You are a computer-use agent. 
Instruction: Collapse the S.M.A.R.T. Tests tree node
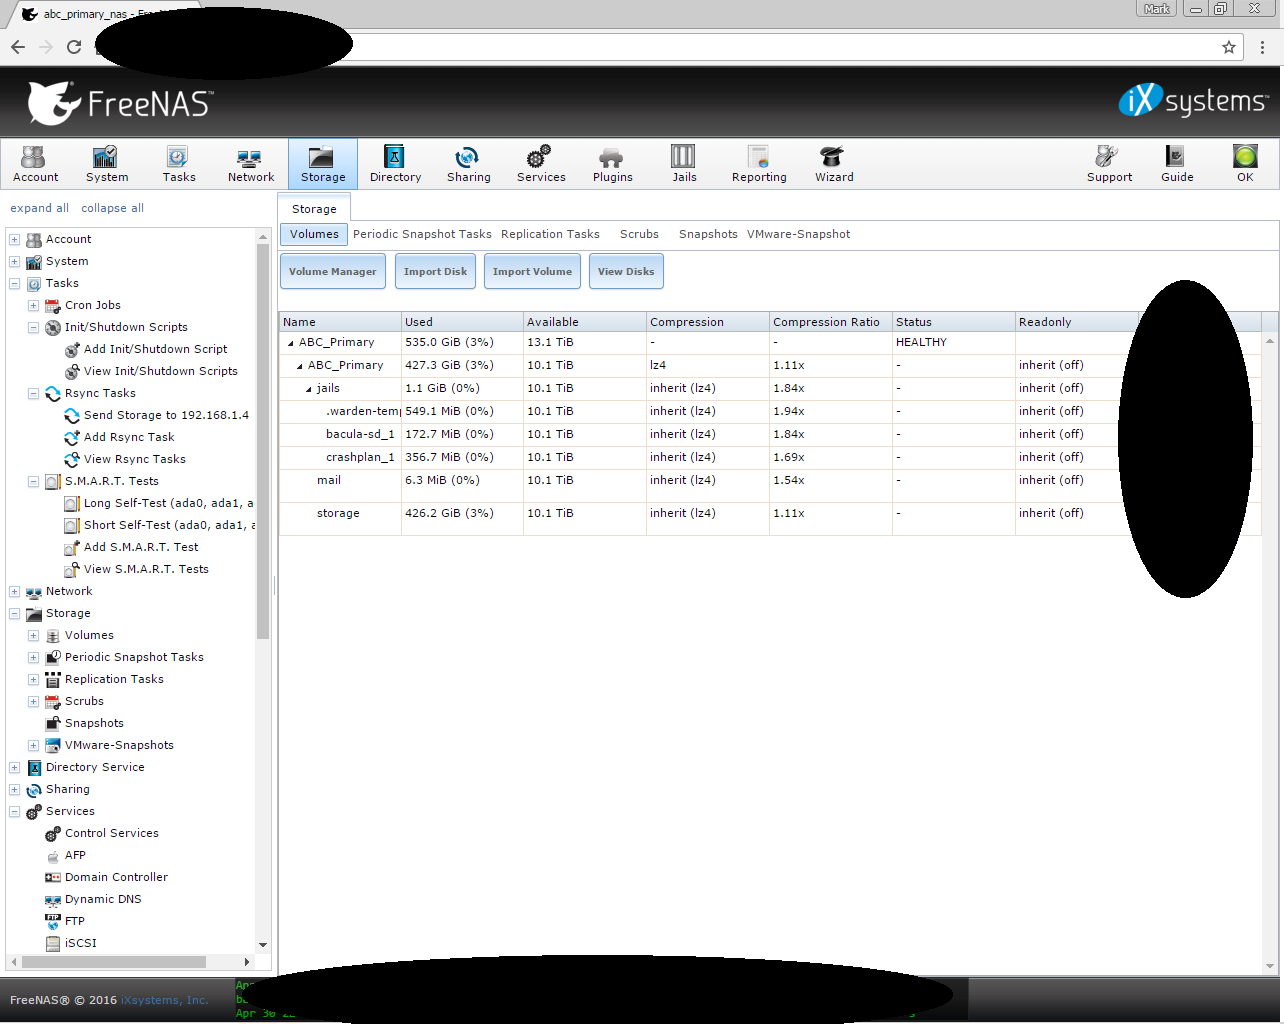coord(33,482)
